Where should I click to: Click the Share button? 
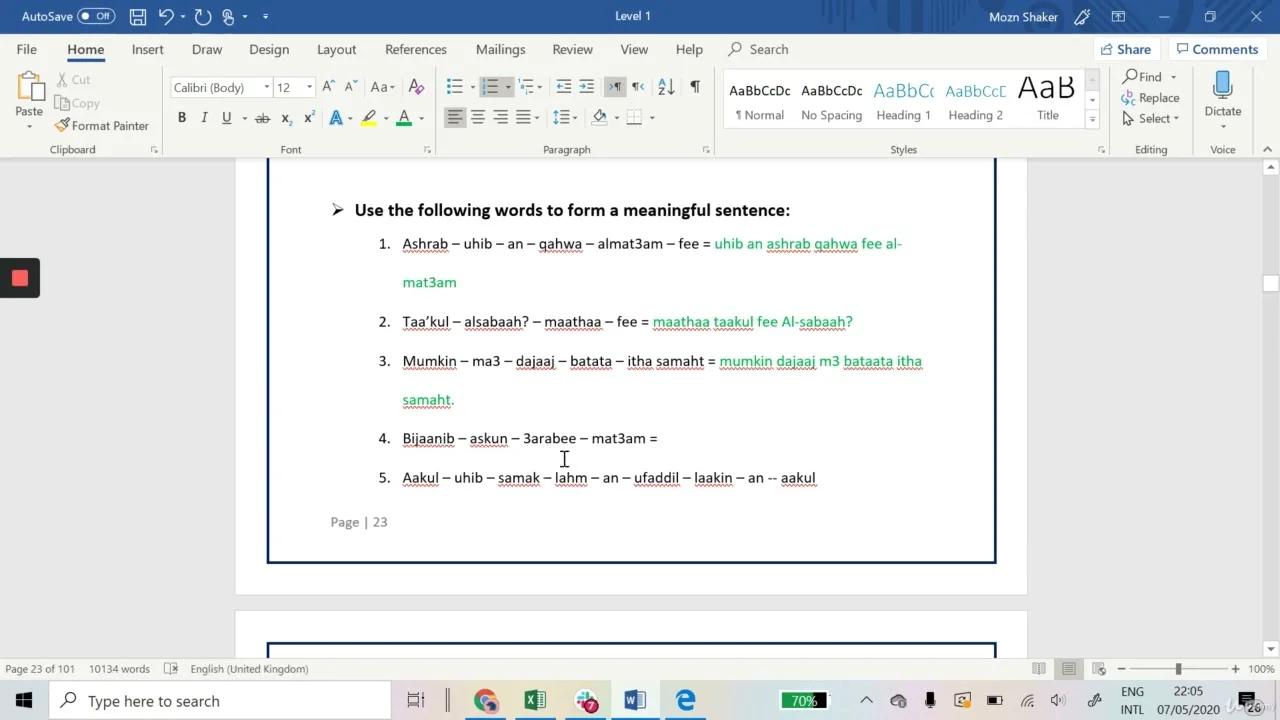(1125, 49)
